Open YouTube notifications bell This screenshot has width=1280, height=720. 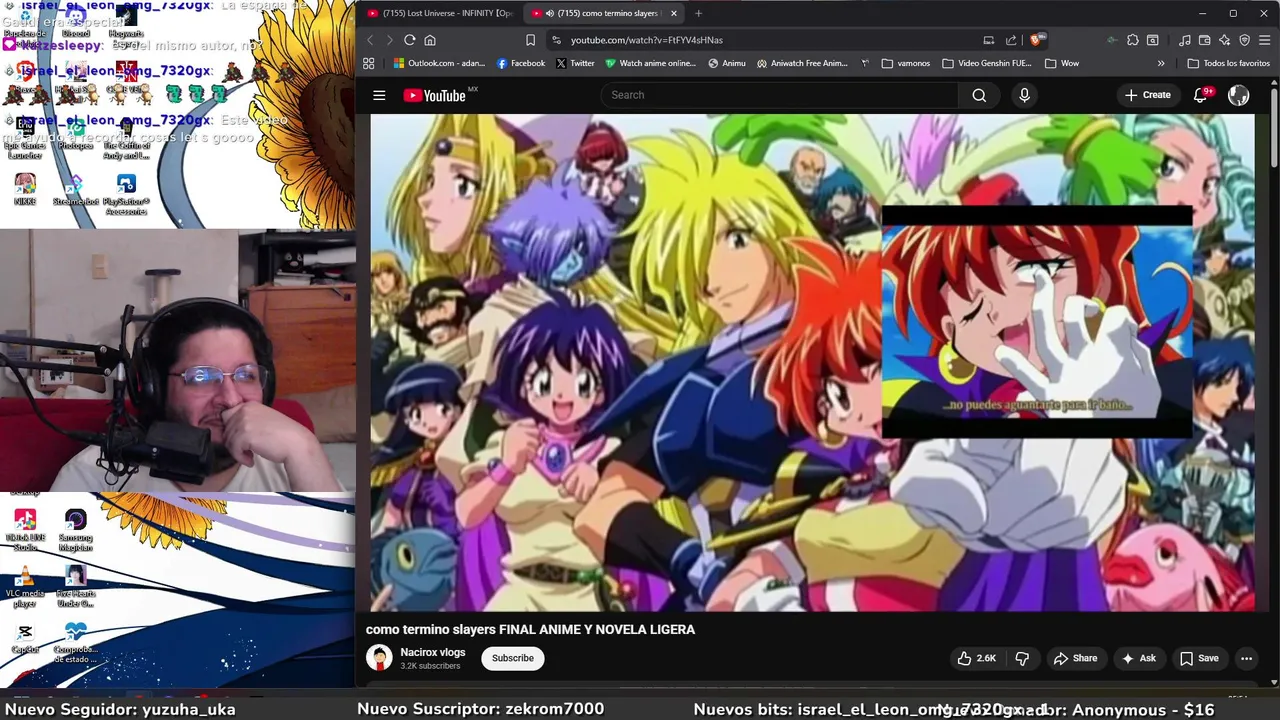1201,95
